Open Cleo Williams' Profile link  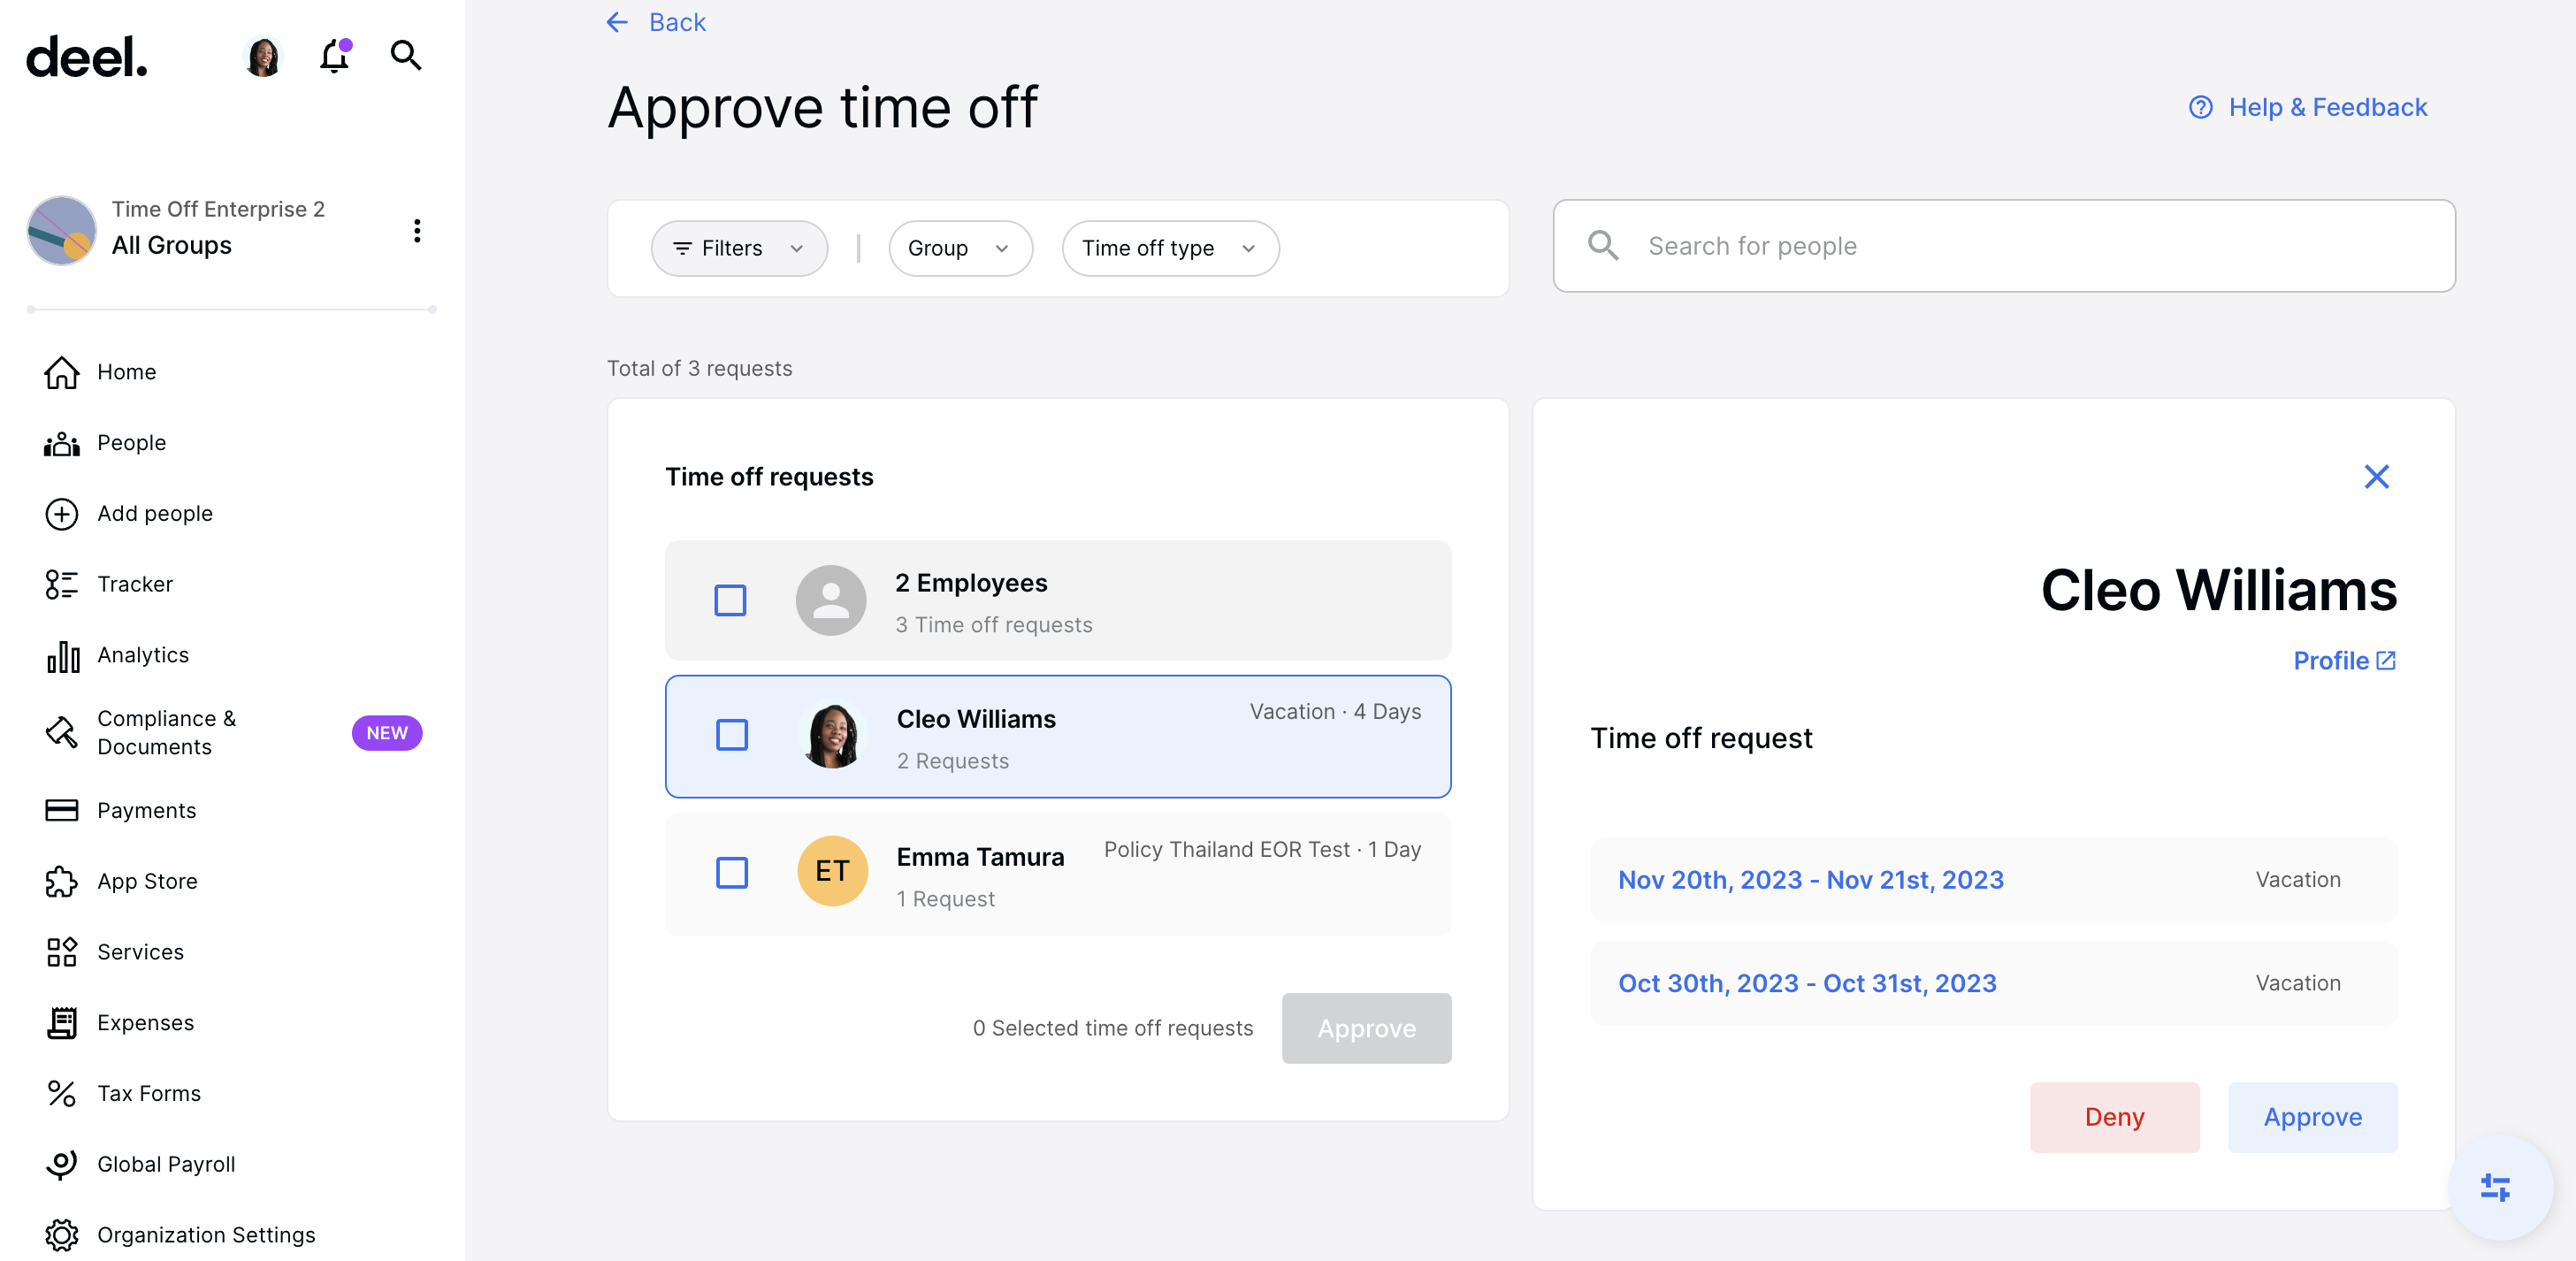[x=2342, y=660]
